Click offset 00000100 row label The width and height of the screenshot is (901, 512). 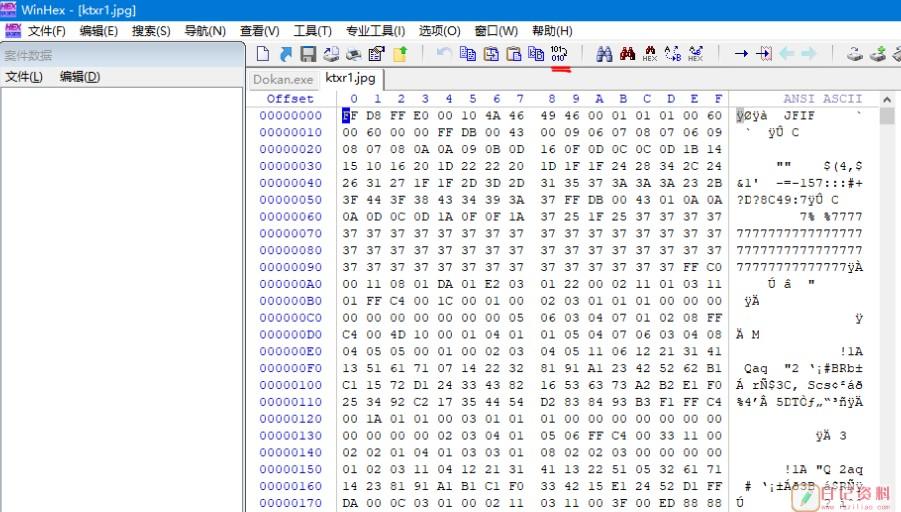(x=291, y=385)
